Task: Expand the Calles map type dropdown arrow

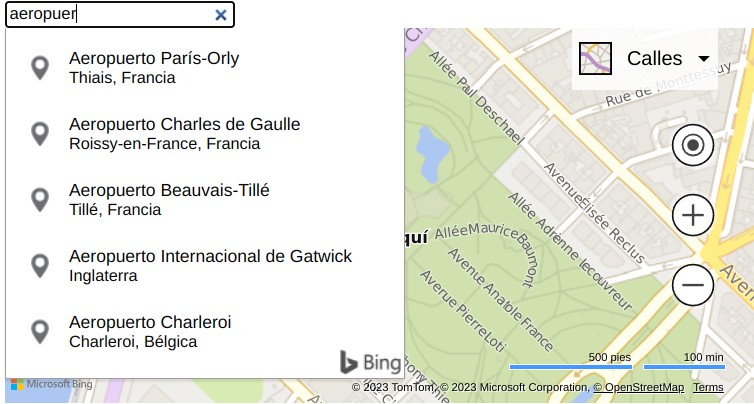Action: (x=704, y=59)
